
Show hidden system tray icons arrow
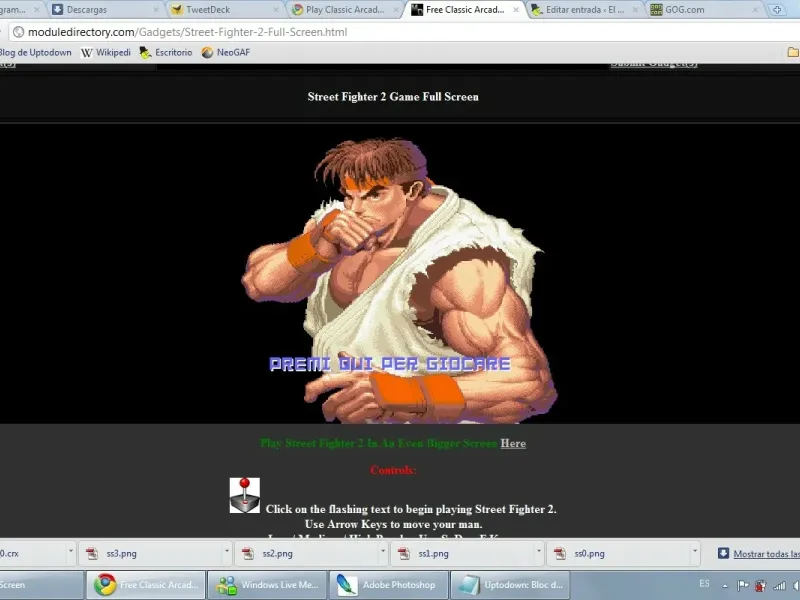coord(725,586)
